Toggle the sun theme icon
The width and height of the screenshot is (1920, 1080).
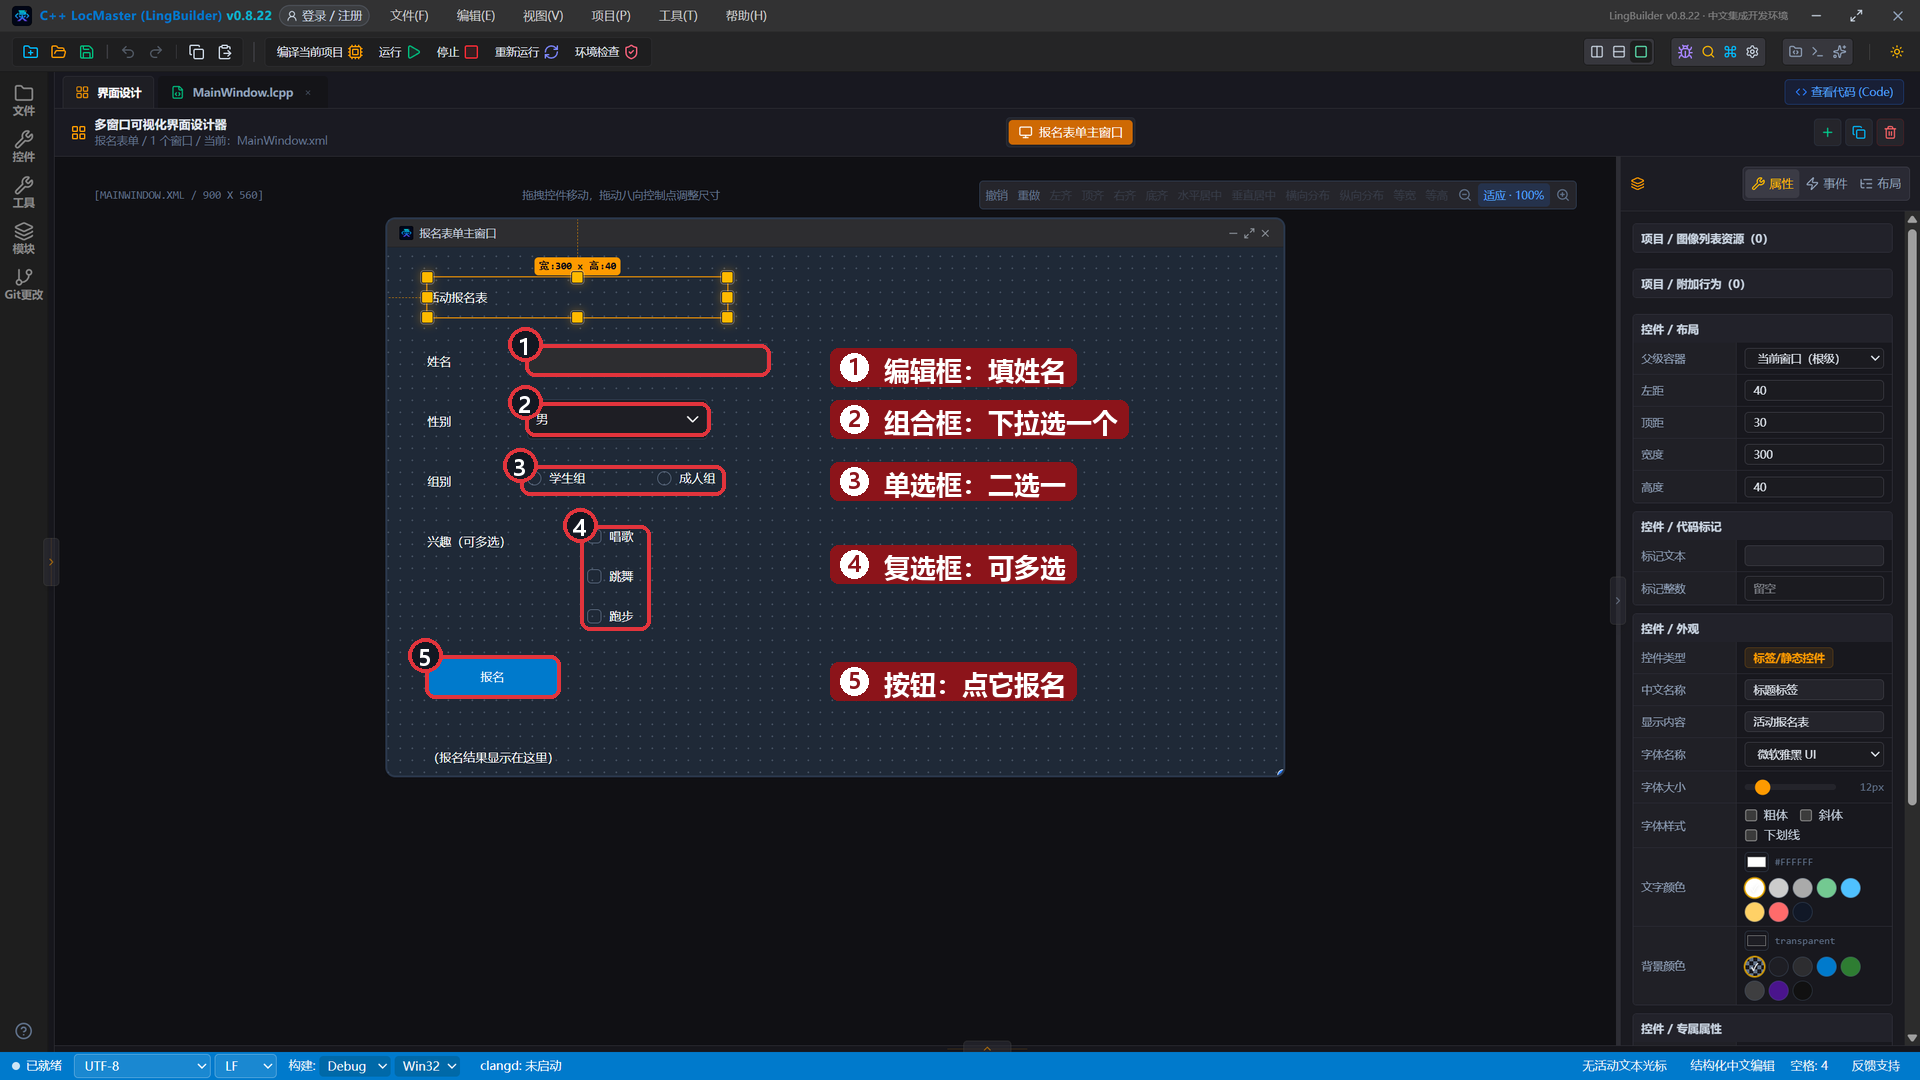pos(1896,52)
